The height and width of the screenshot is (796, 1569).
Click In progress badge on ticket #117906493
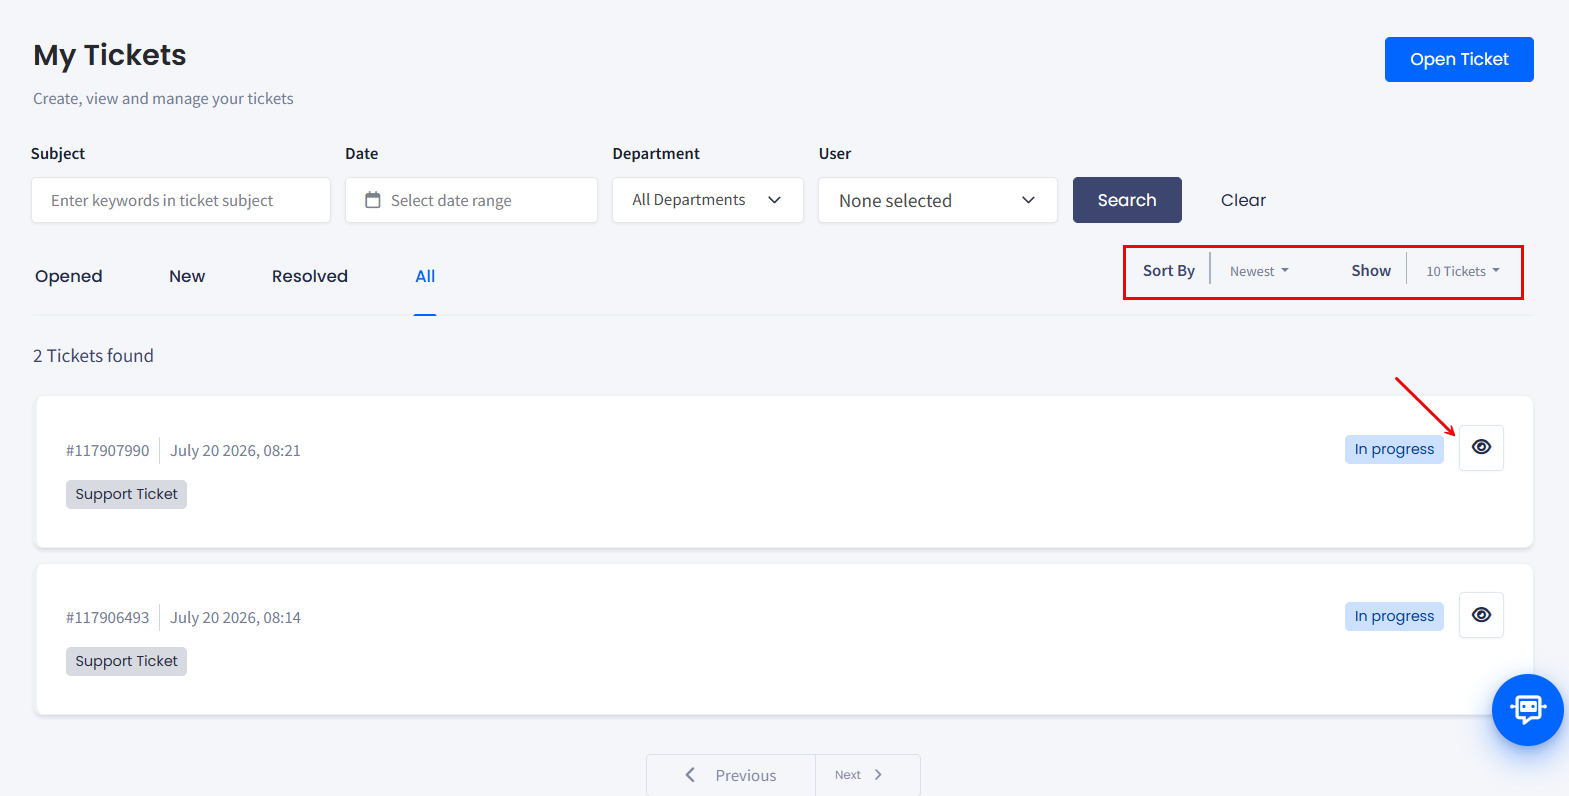pos(1394,616)
